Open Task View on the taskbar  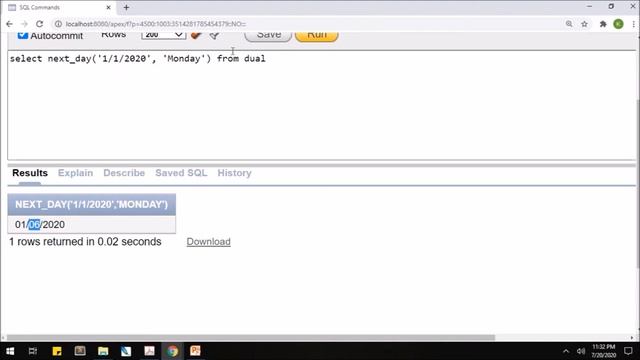pos(33,351)
